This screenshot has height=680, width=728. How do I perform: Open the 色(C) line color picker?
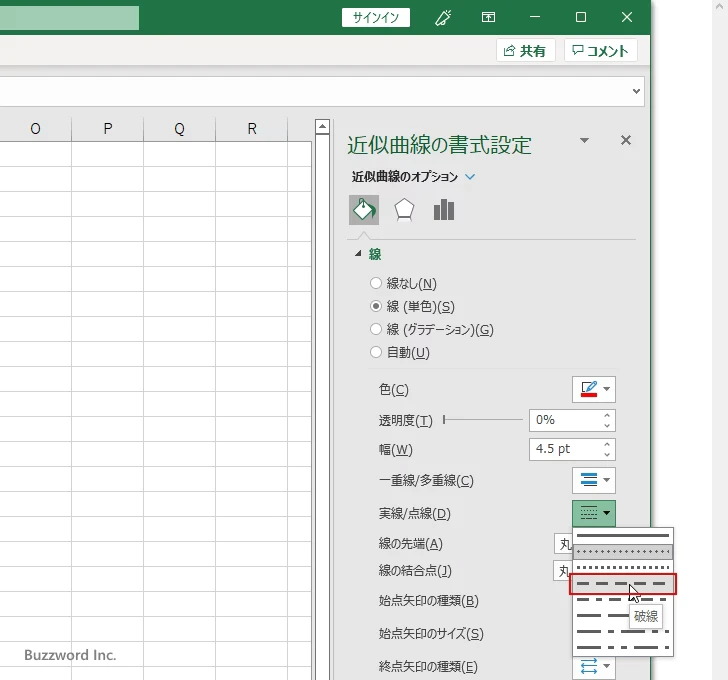pos(594,389)
